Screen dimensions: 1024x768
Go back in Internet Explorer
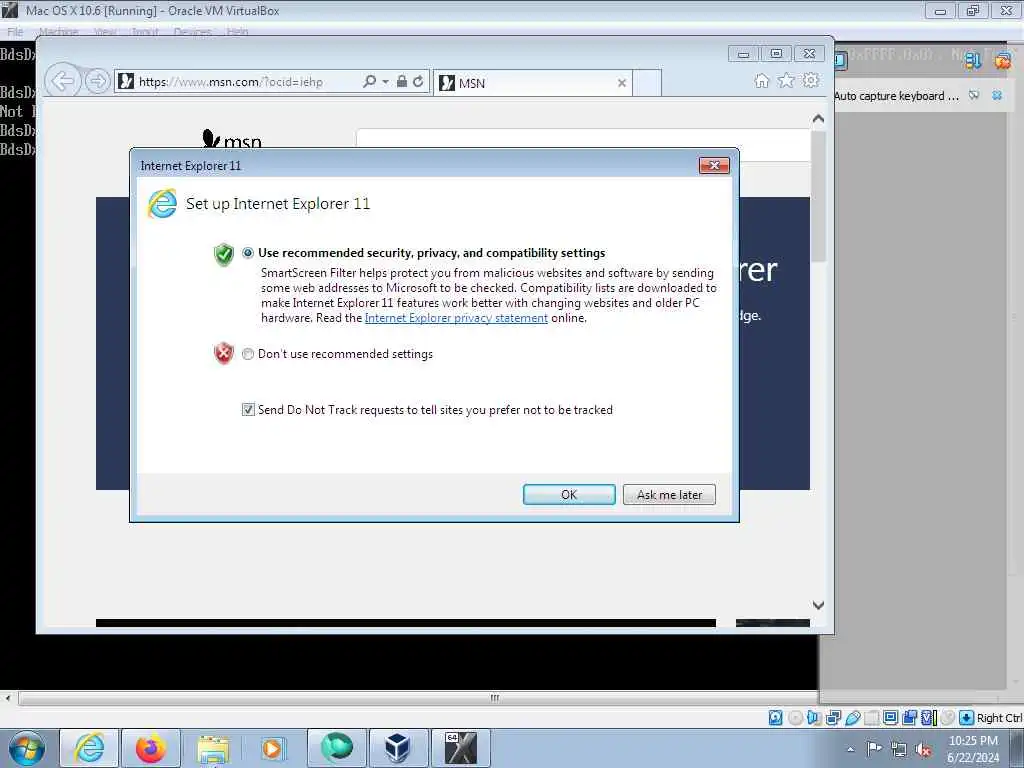(x=63, y=82)
